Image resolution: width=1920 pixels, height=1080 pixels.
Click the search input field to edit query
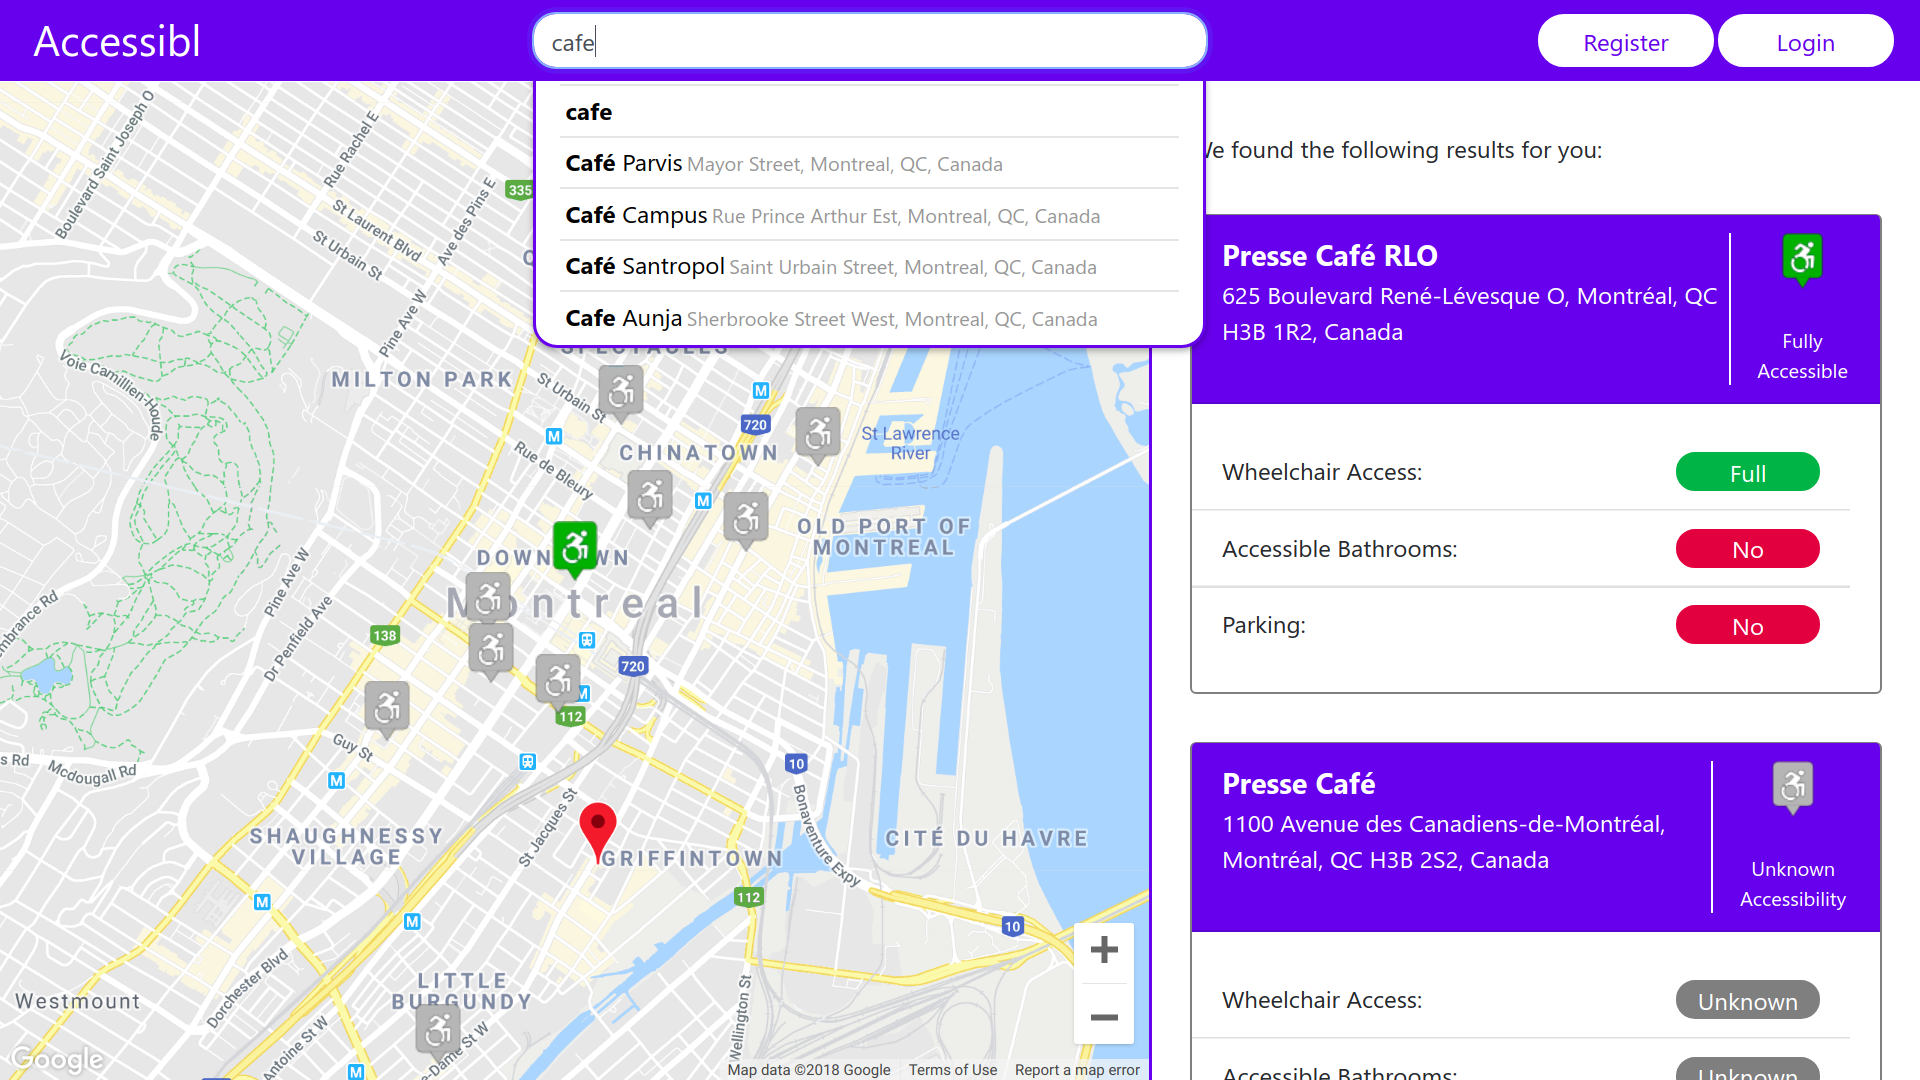[x=870, y=41]
